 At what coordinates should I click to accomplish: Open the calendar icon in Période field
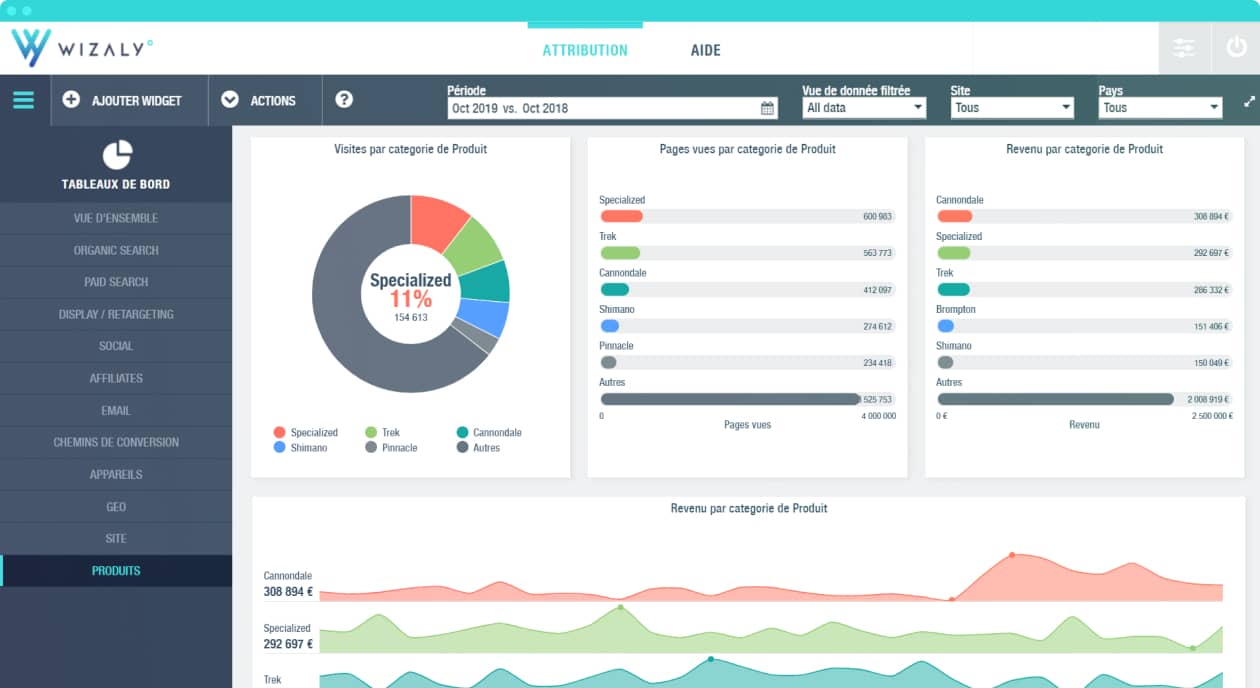click(767, 108)
